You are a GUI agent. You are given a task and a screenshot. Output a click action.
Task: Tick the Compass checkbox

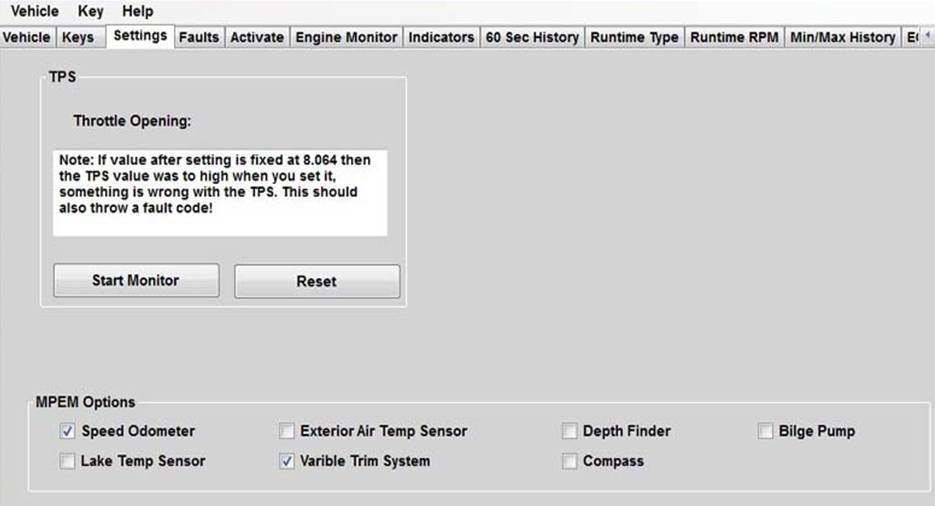569,461
